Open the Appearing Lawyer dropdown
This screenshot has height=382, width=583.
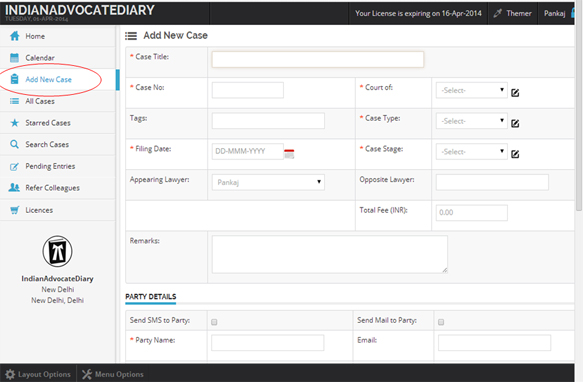268,182
